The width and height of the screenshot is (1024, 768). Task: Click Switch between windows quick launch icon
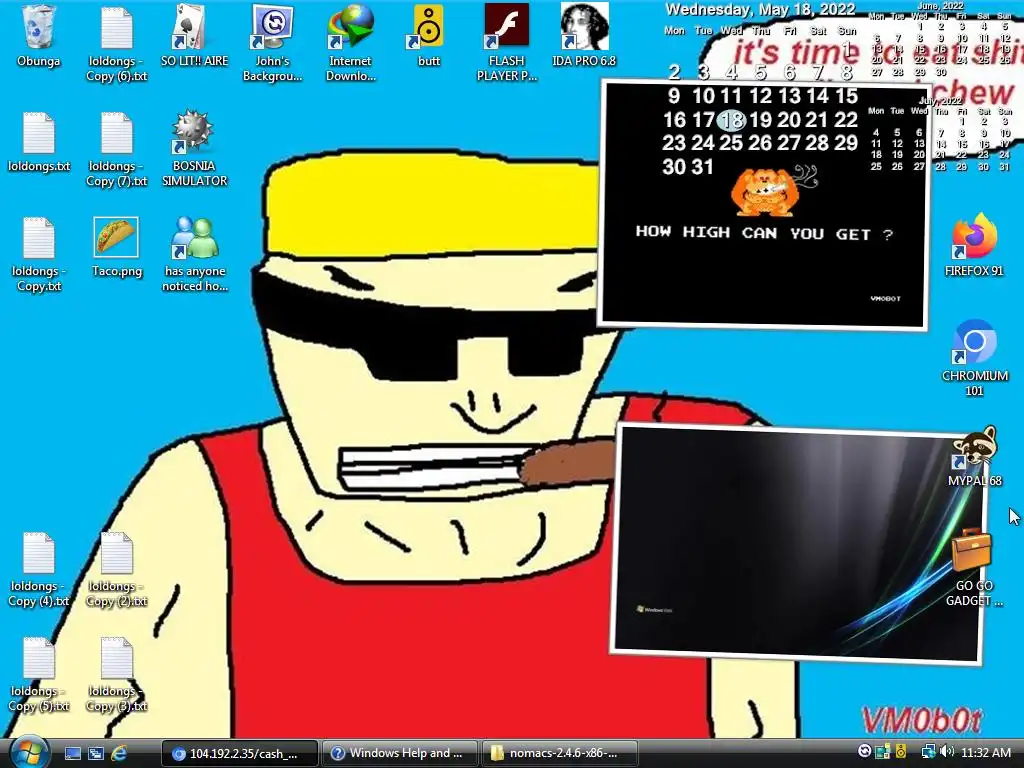point(96,753)
